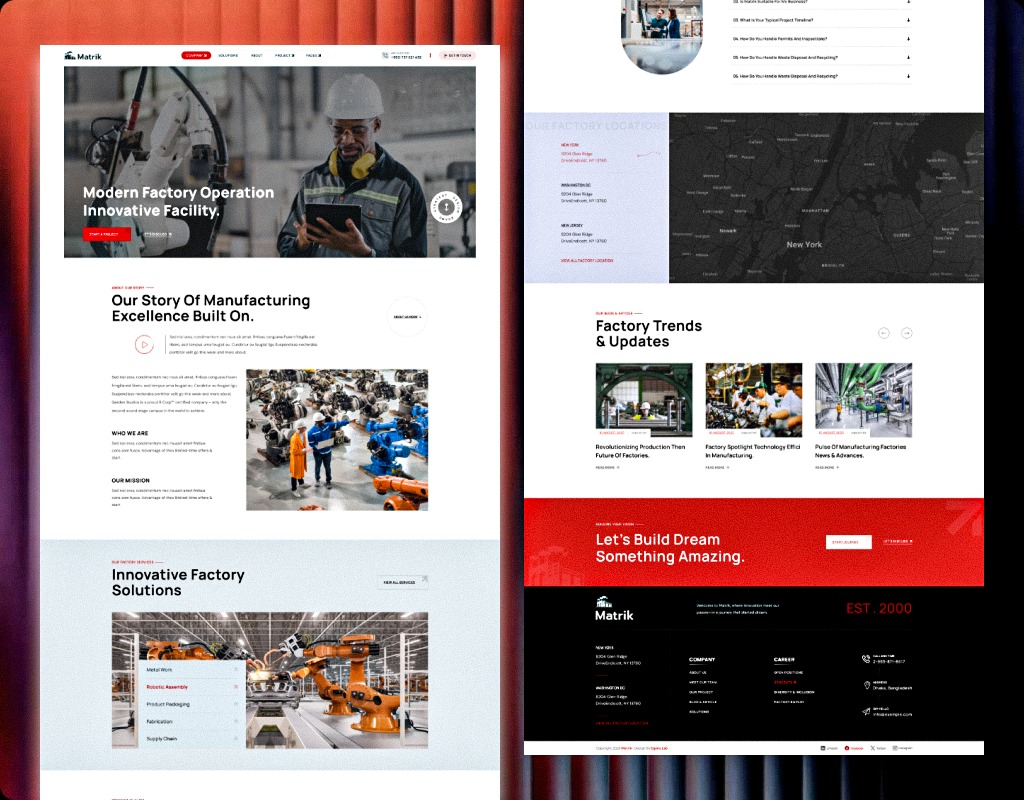Open the 'Revolutionizing Production' article thumbnail
This screenshot has width=1024, height=800.
point(644,400)
